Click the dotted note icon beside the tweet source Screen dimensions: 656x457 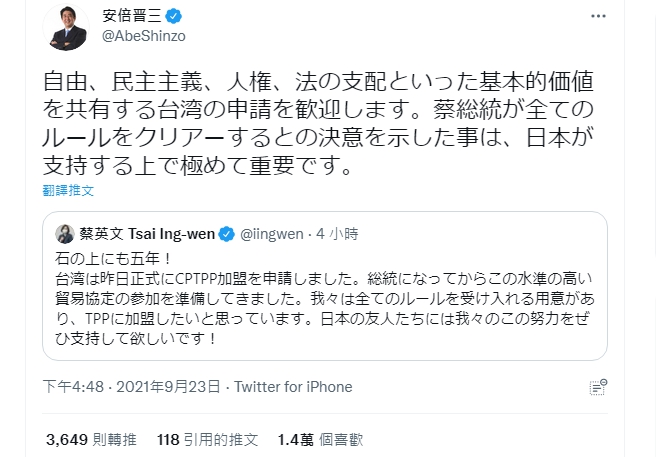[x=597, y=387]
